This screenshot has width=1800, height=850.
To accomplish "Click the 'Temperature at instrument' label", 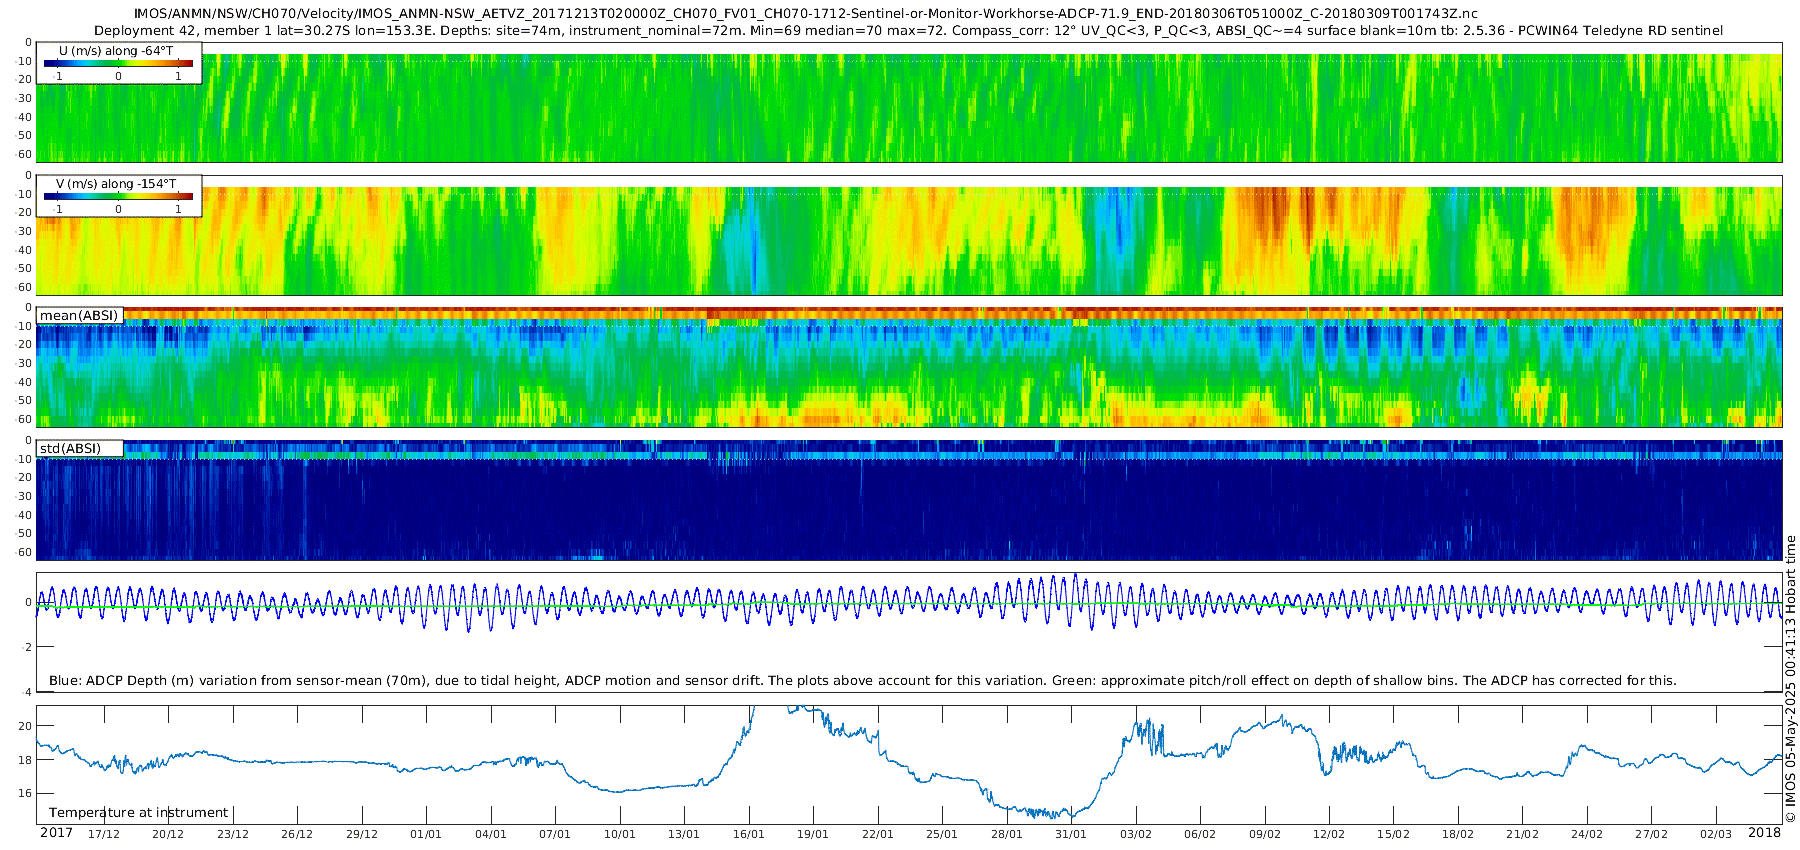I will [x=138, y=813].
